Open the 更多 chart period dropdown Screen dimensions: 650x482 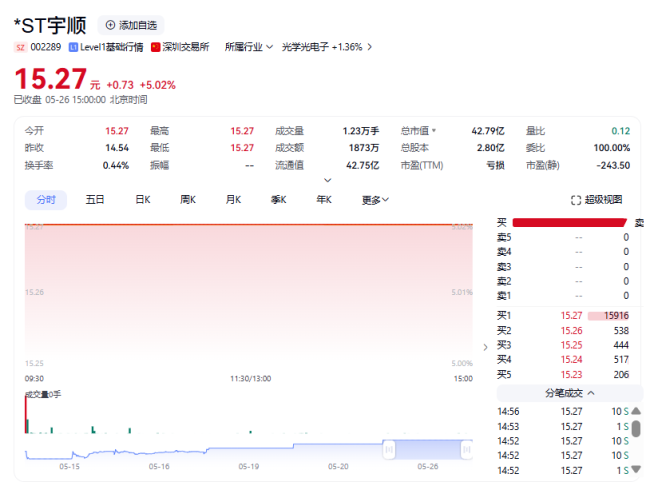tap(375, 200)
